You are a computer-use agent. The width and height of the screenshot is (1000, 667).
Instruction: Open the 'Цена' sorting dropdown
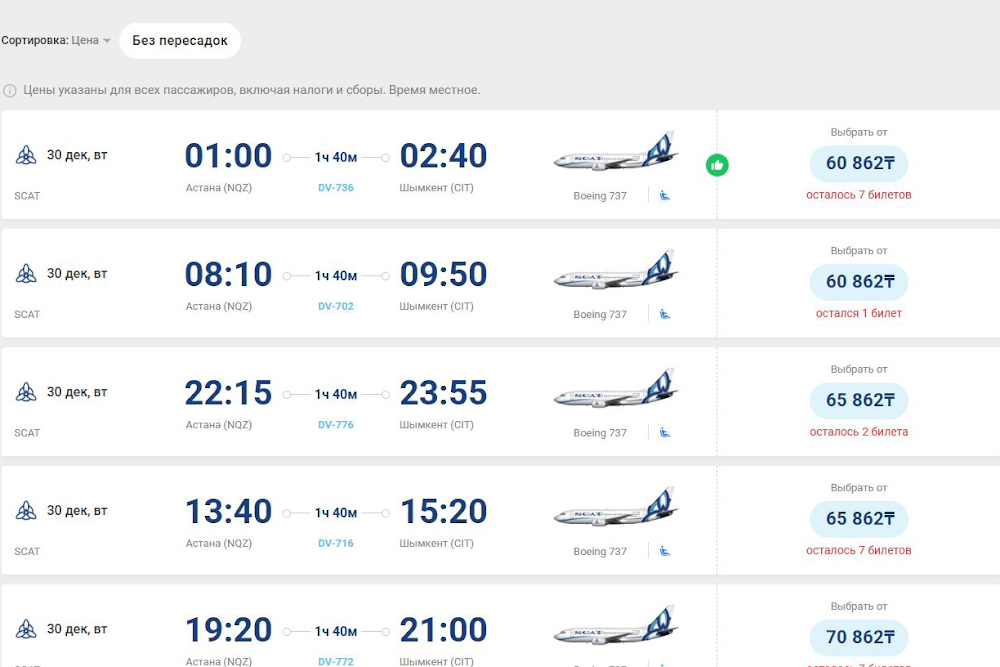point(91,41)
